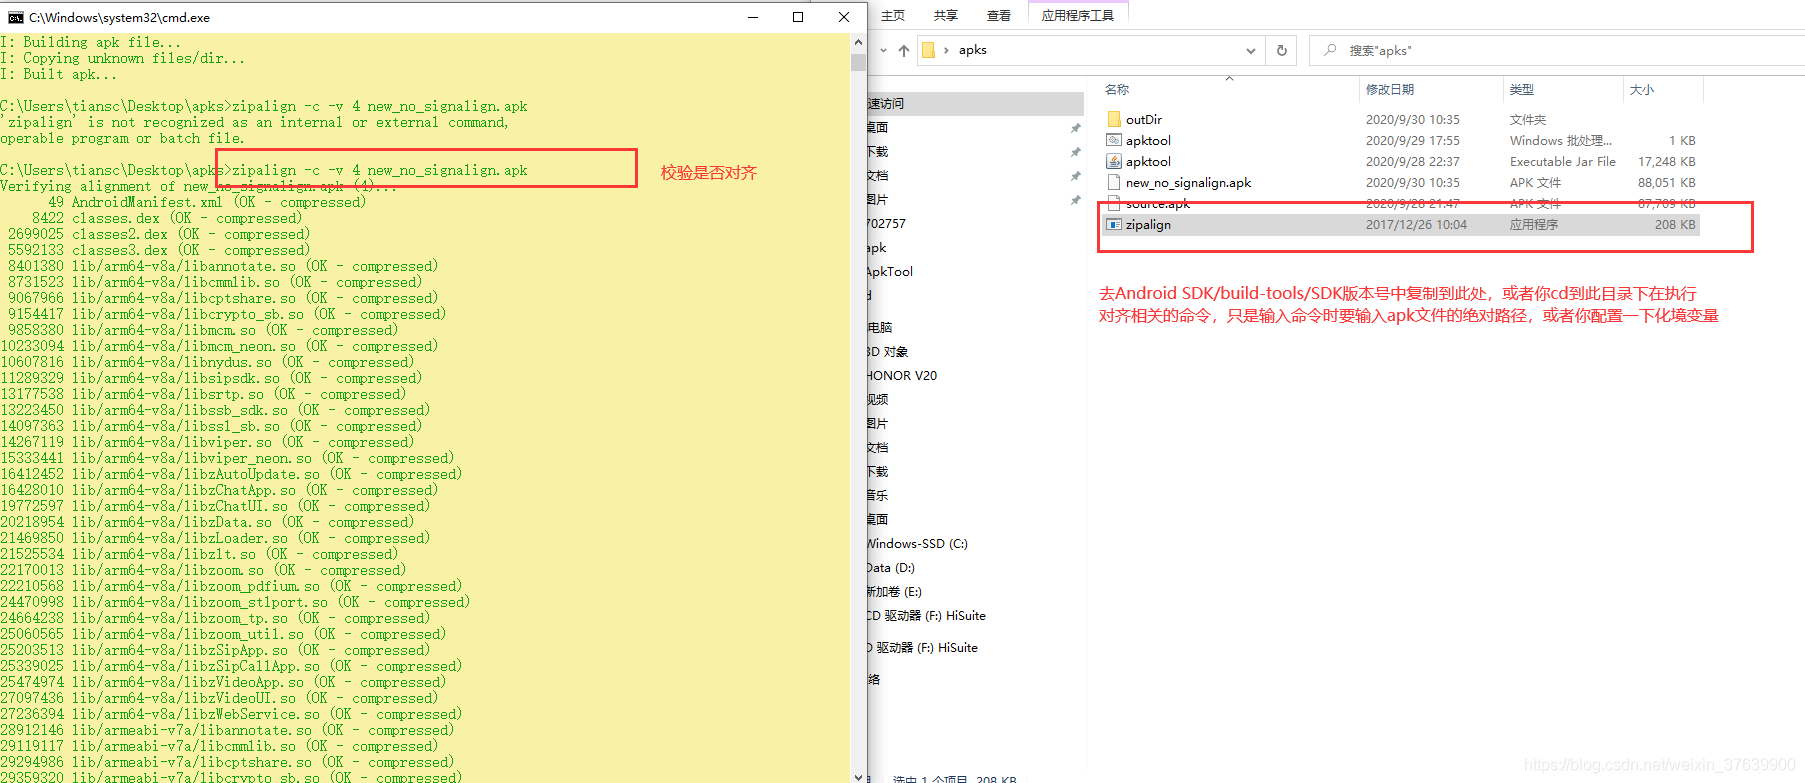
Task: Click the zipalign application icon
Action: (x=1114, y=224)
